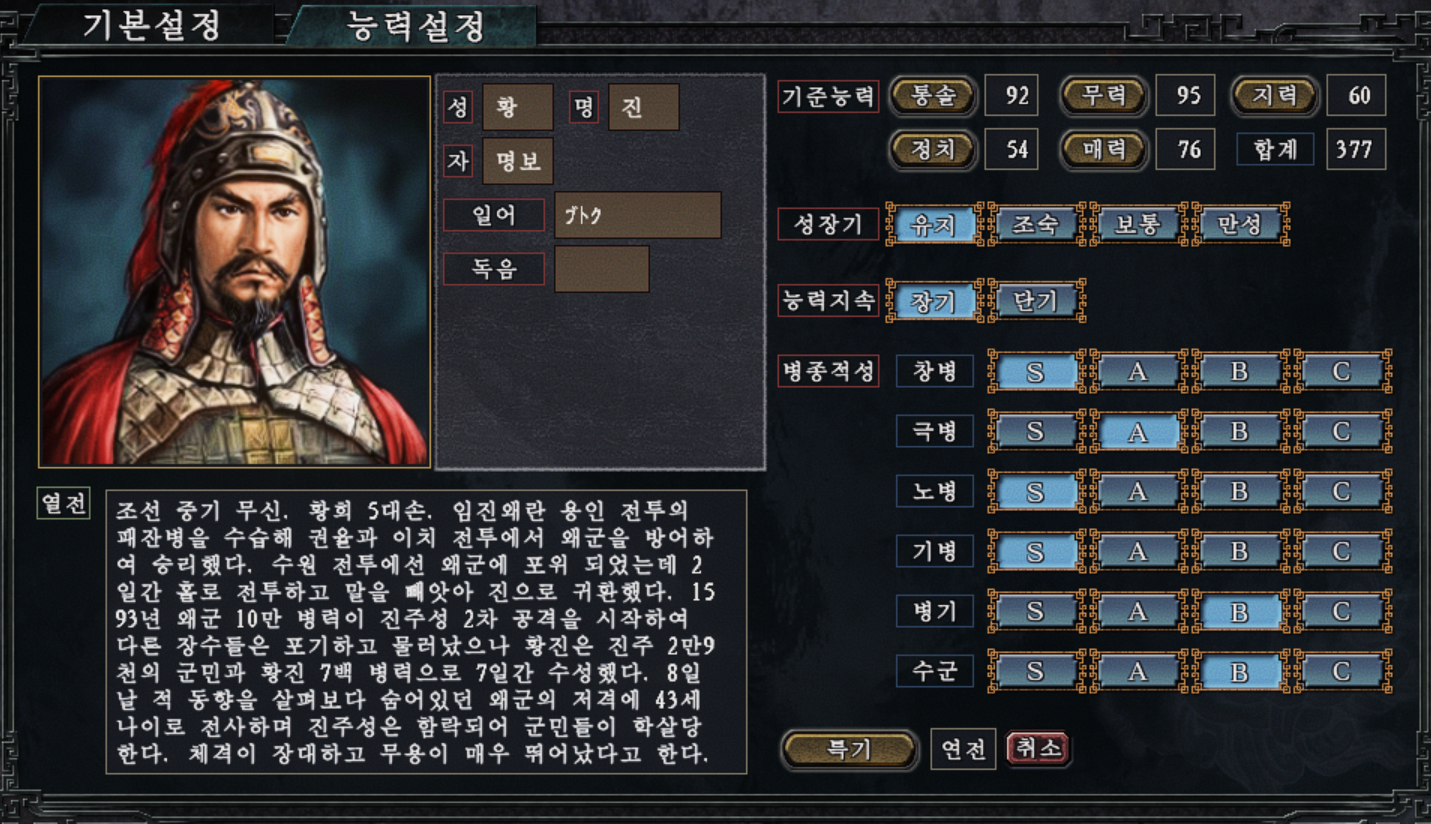Open the 특기 skill selection
The width and height of the screenshot is (1431, 824).
[x=849, y=749]
